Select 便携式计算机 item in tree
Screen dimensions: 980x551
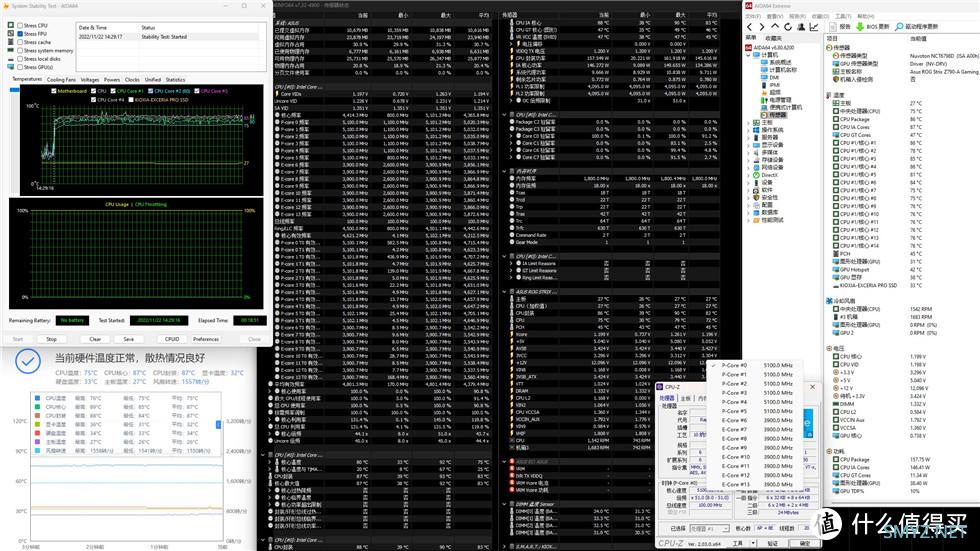coord(781,107)
